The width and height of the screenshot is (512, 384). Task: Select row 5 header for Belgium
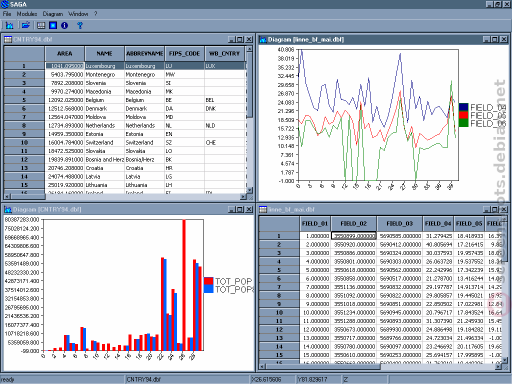[24, 100]
